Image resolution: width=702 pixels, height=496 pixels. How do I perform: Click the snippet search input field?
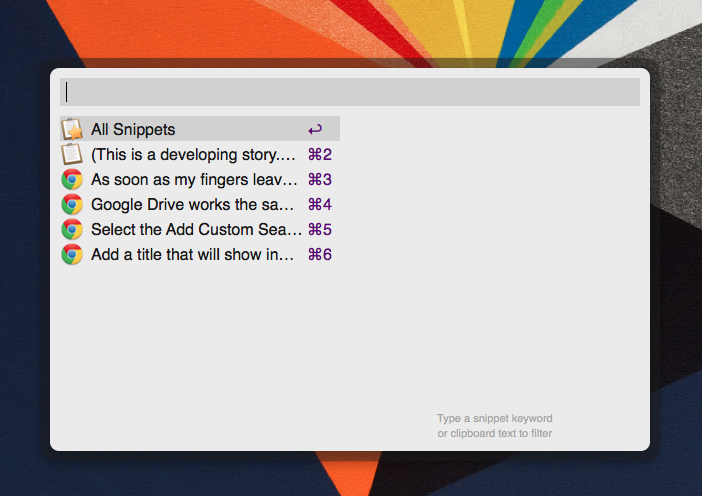coord(350,92)
